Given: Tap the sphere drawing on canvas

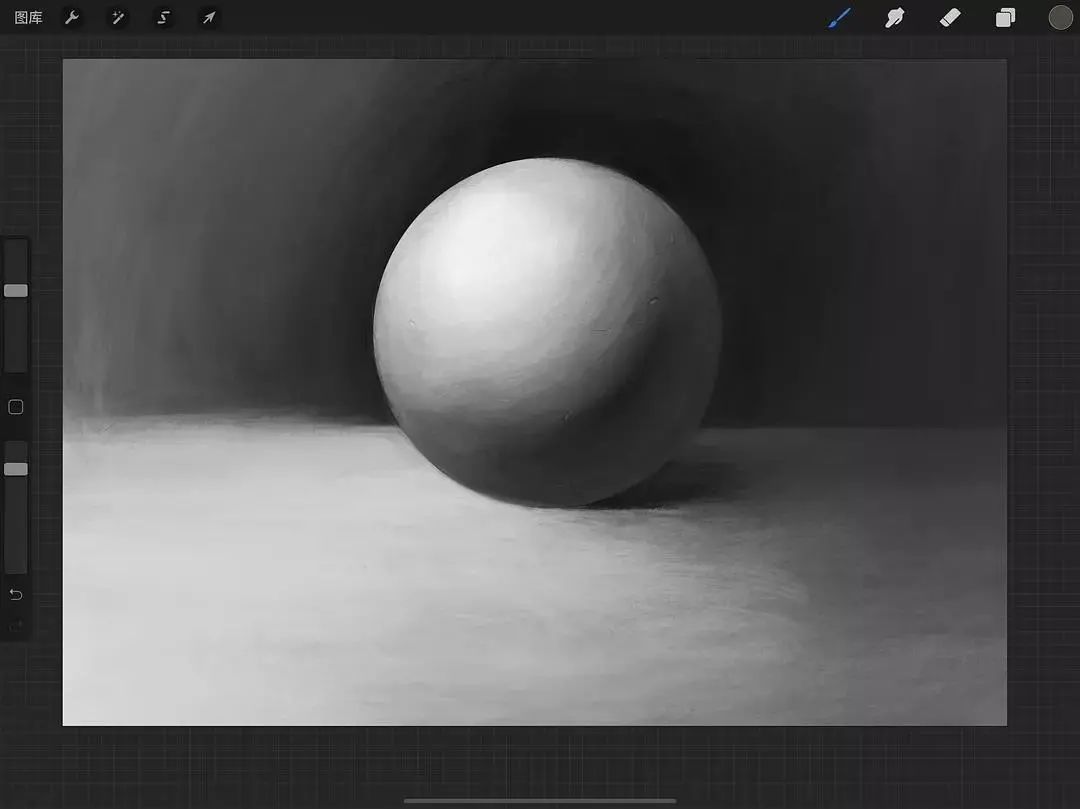Looking at the screenshot, I should (x=548, y=333).
